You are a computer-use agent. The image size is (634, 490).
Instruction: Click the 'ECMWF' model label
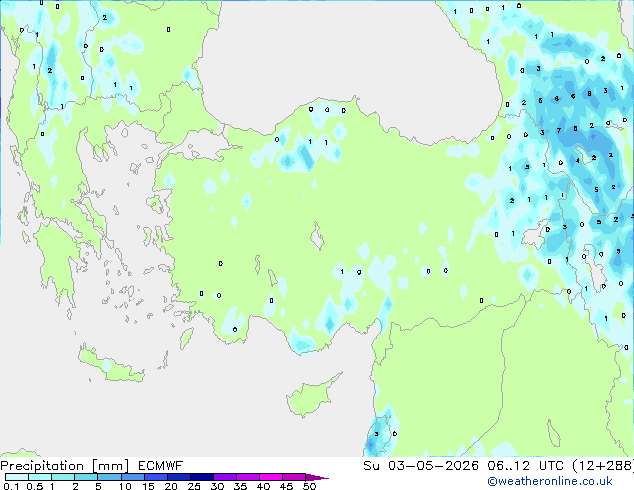click(x=160, y=466)
